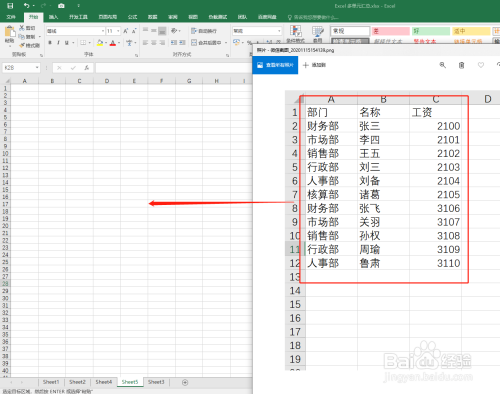Switch to the 开发工具 (Developer) ribbon tab
The height and width of the screenshot is (394, 500).
(x=78, y=17)
